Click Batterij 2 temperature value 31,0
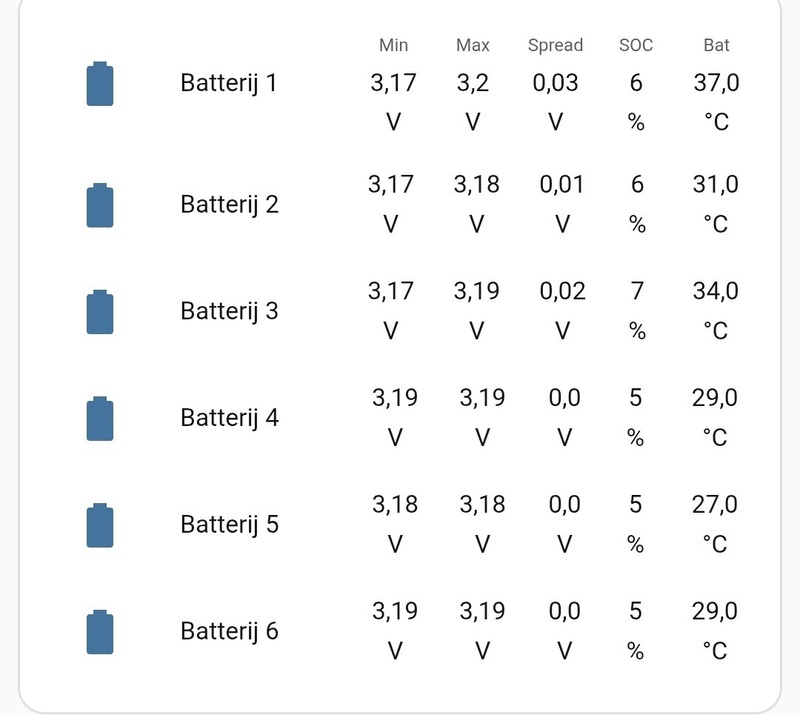This screenshot has width=800, height=715. tap(716, 185)
